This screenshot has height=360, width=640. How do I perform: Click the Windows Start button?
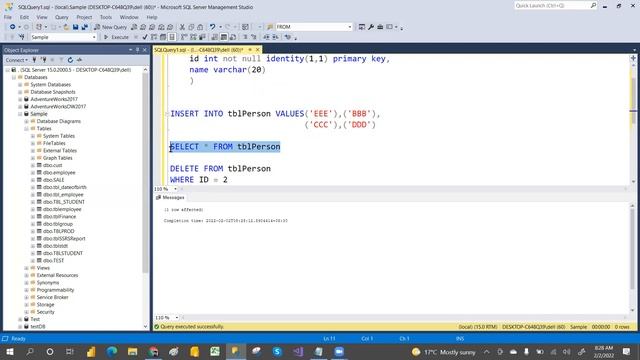[10, 351]
